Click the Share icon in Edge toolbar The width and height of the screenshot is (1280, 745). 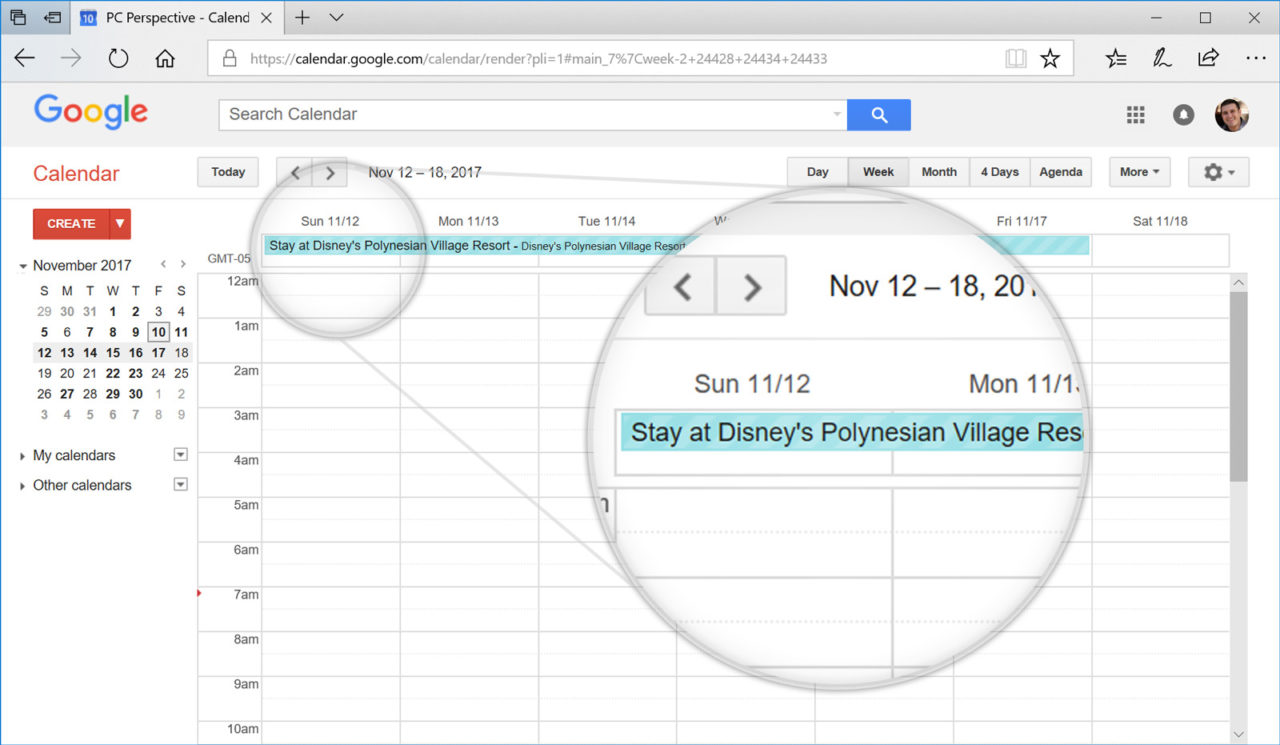click(x=1208, y=58)
